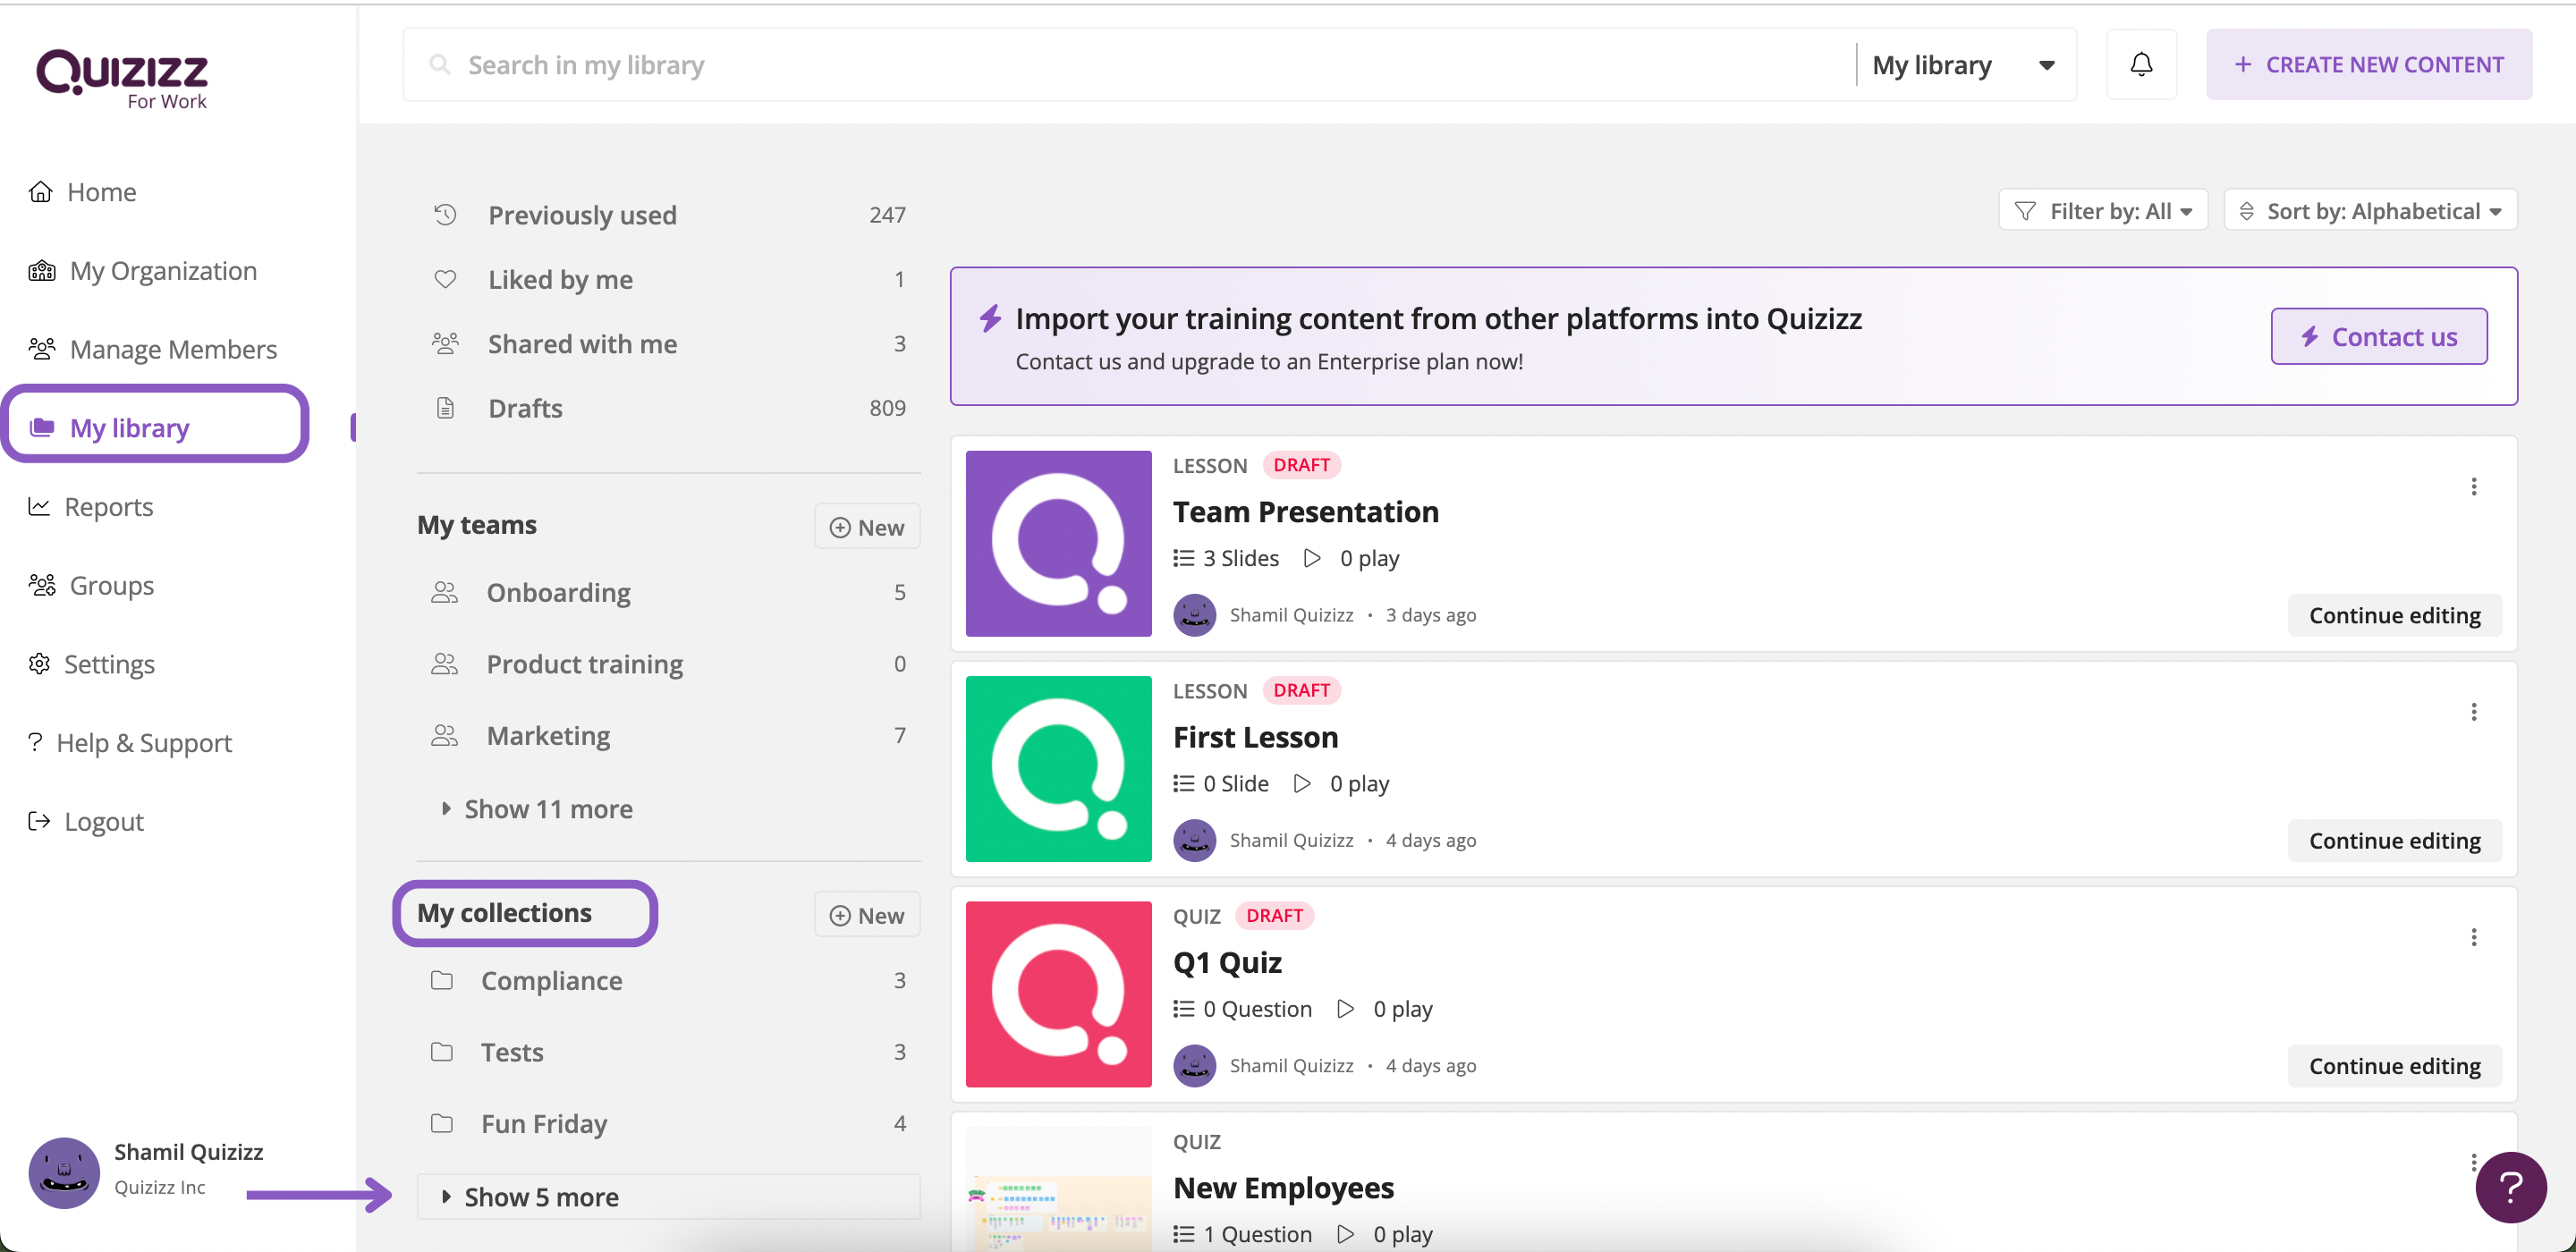Open Sort by: Alphabetical dropdown
The width and height of the screenshot is (2576, 1252).
click(2370, 211)
